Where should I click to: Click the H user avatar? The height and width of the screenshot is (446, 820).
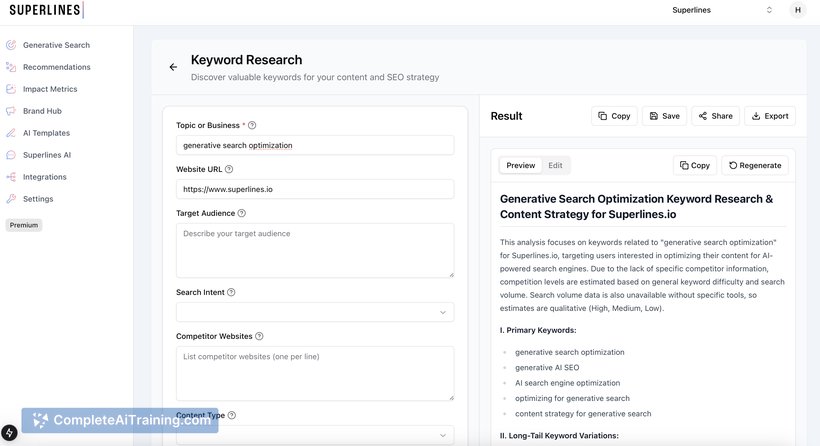[798, 10]
